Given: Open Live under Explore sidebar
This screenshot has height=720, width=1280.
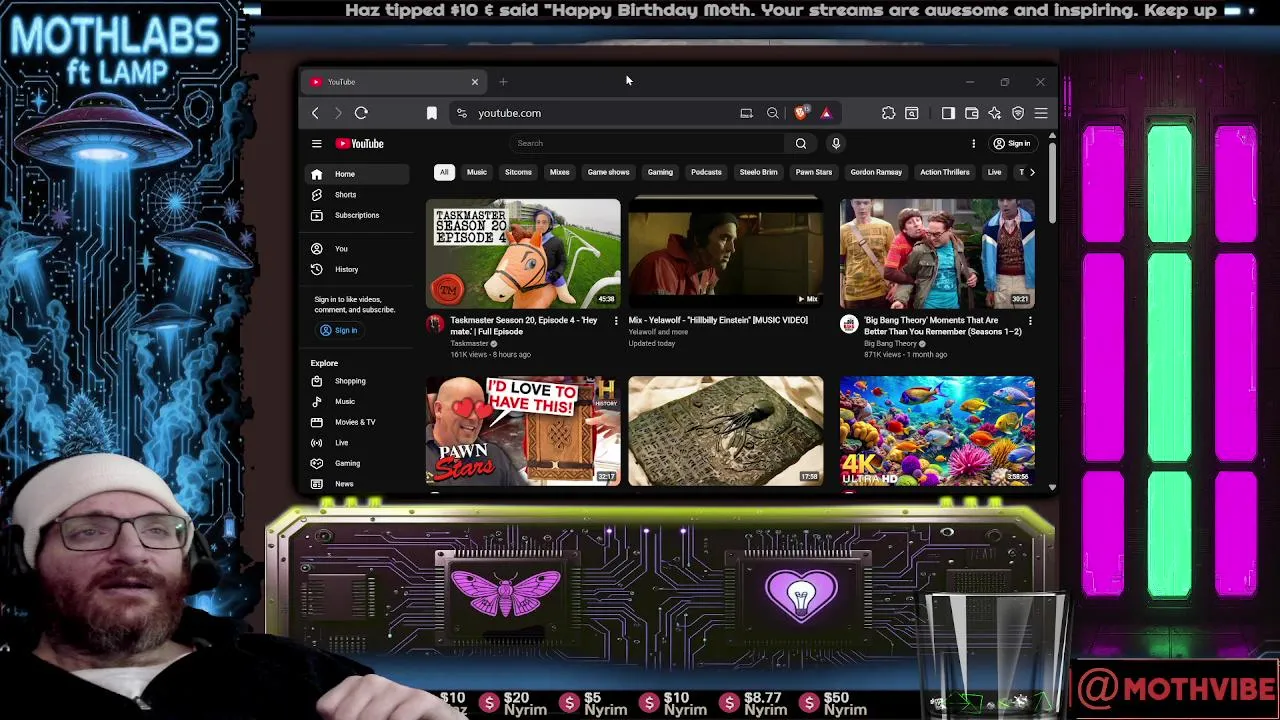Looking at the screenshot, I should (x=357, y=443).
